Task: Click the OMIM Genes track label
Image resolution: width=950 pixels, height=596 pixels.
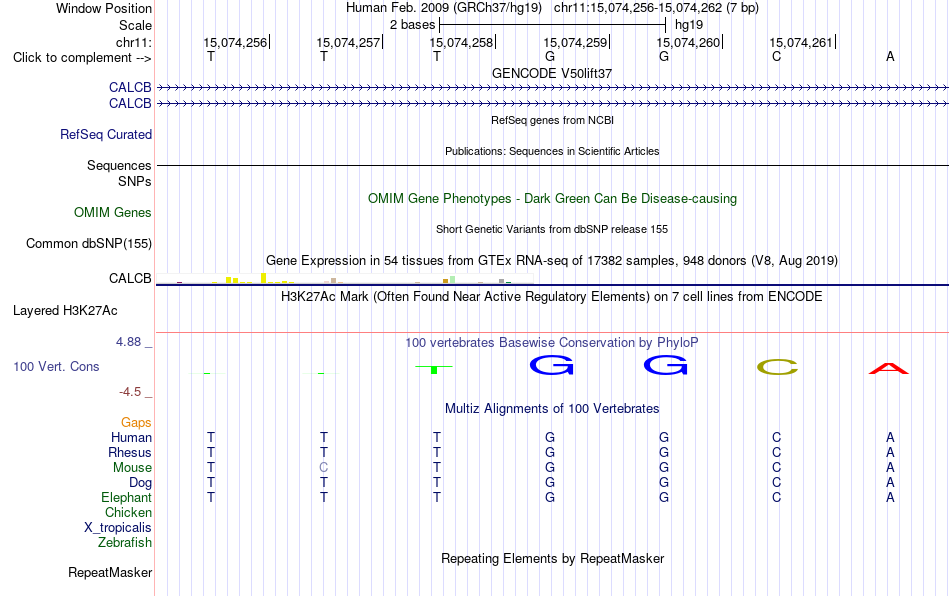Action: click(112, 213)
